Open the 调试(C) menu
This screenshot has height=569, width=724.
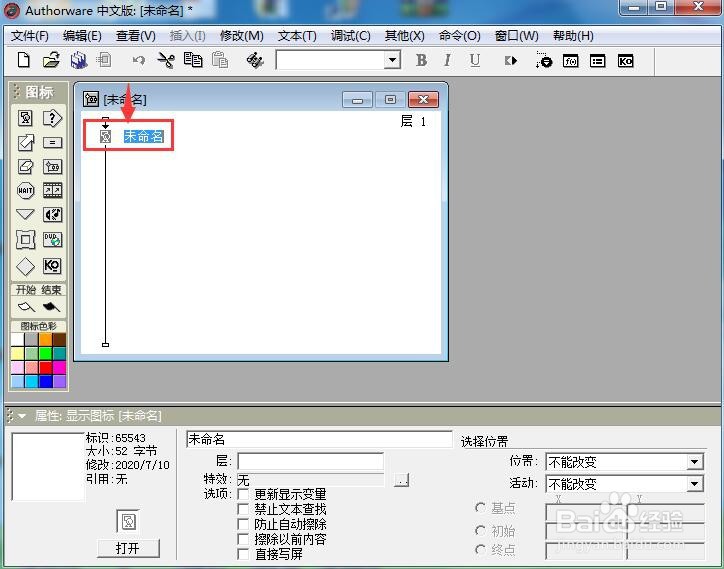[350, 36]
